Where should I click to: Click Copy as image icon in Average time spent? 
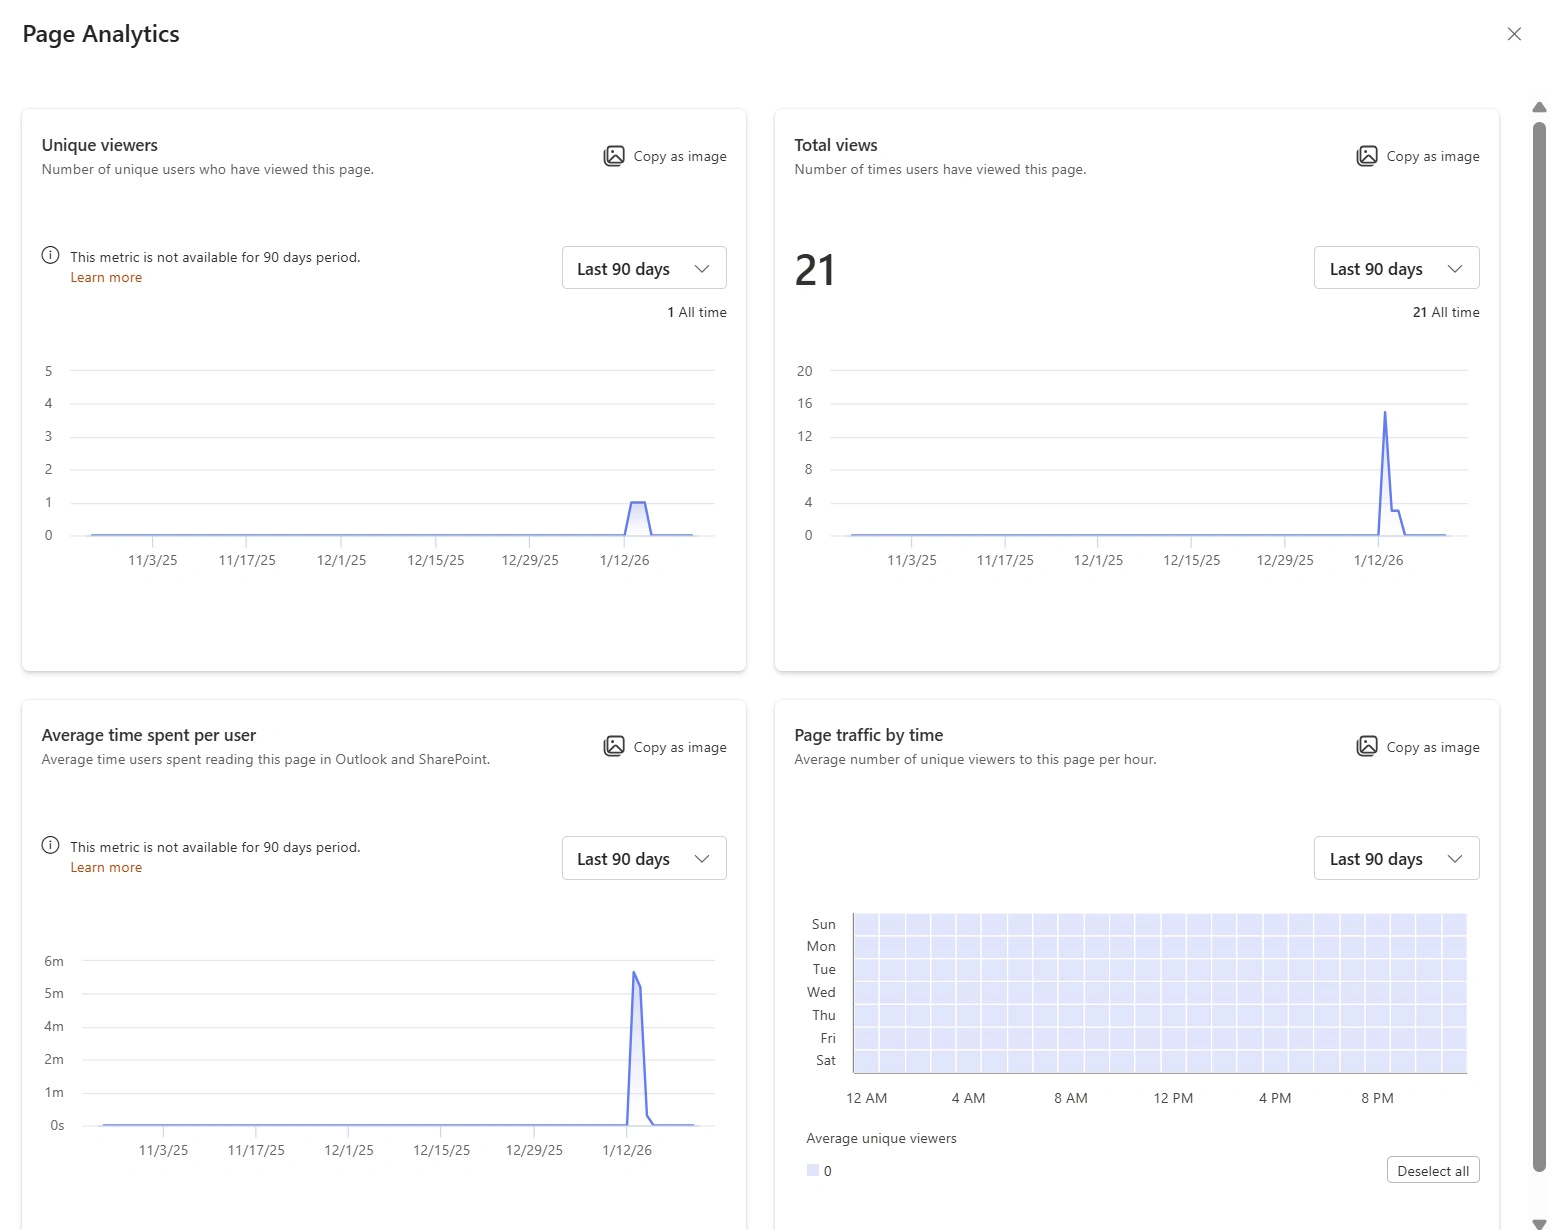[x=614, y=747]
